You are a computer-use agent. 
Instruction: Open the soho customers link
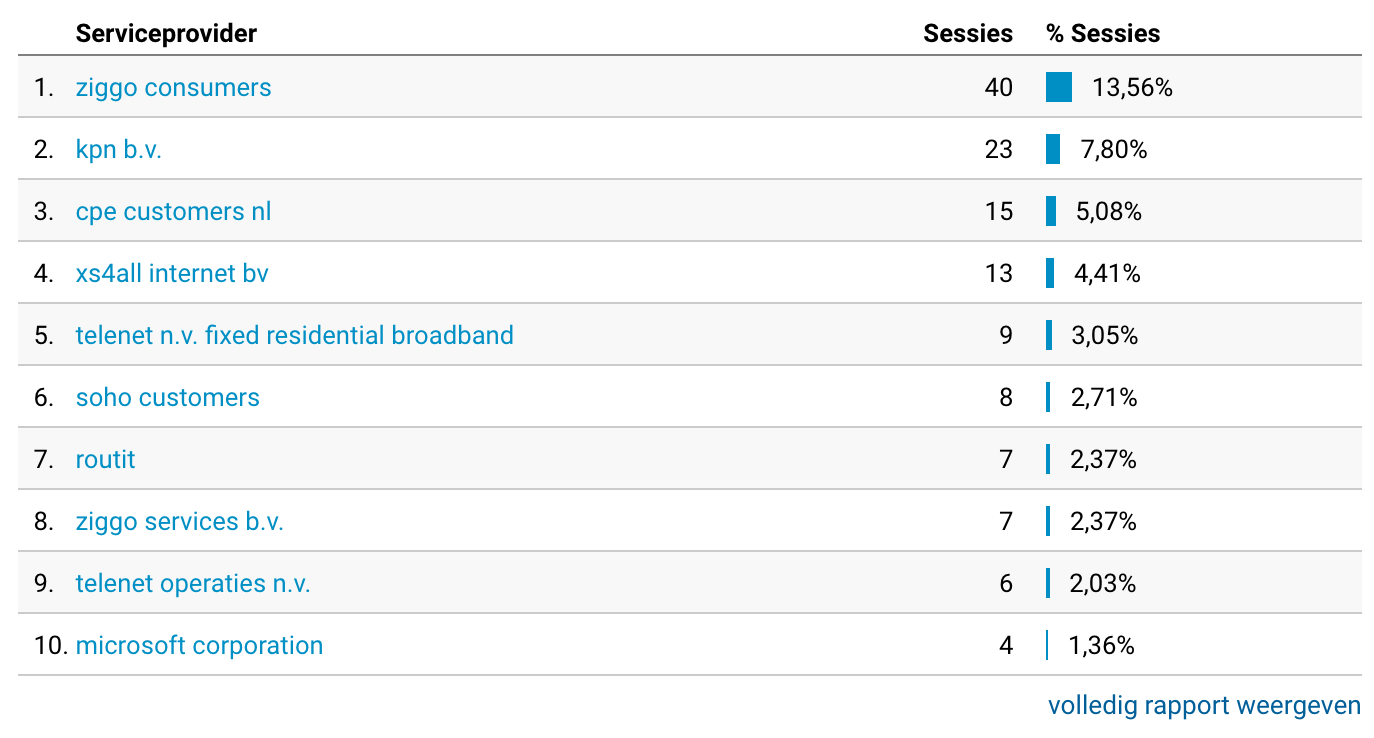167,398
